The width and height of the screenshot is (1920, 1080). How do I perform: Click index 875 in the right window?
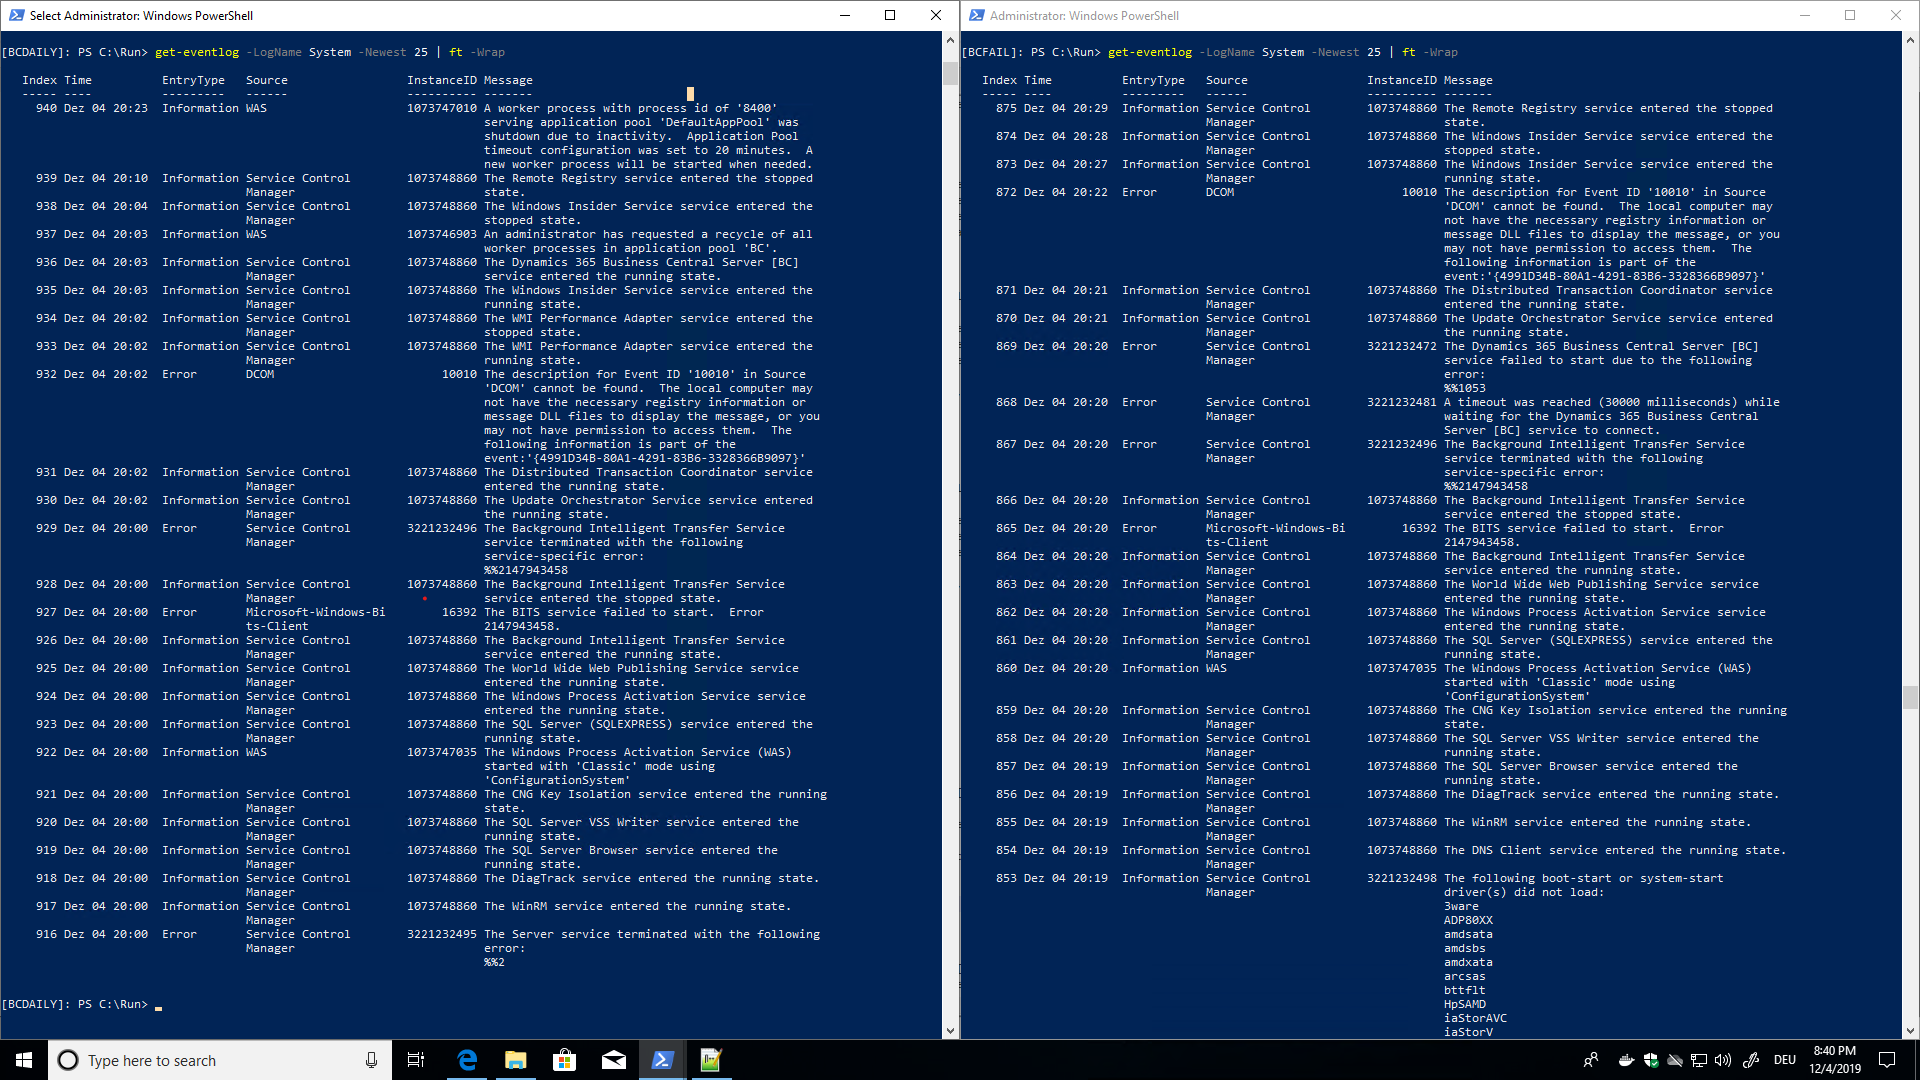[1006, 108]
